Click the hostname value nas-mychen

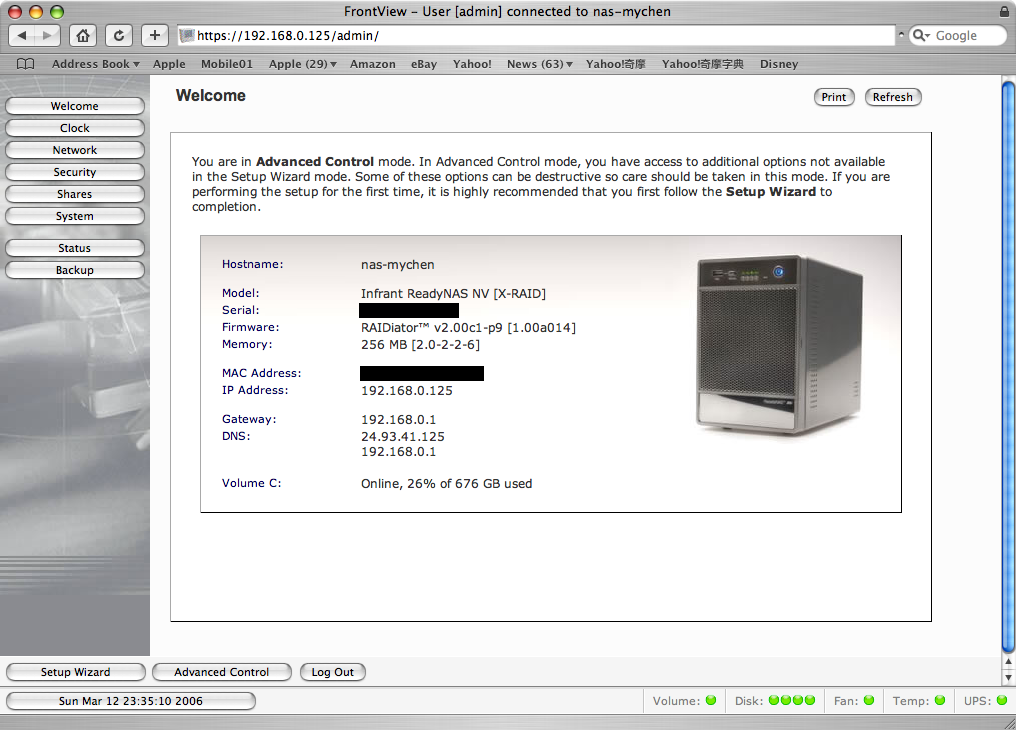(x=397, y=264)
